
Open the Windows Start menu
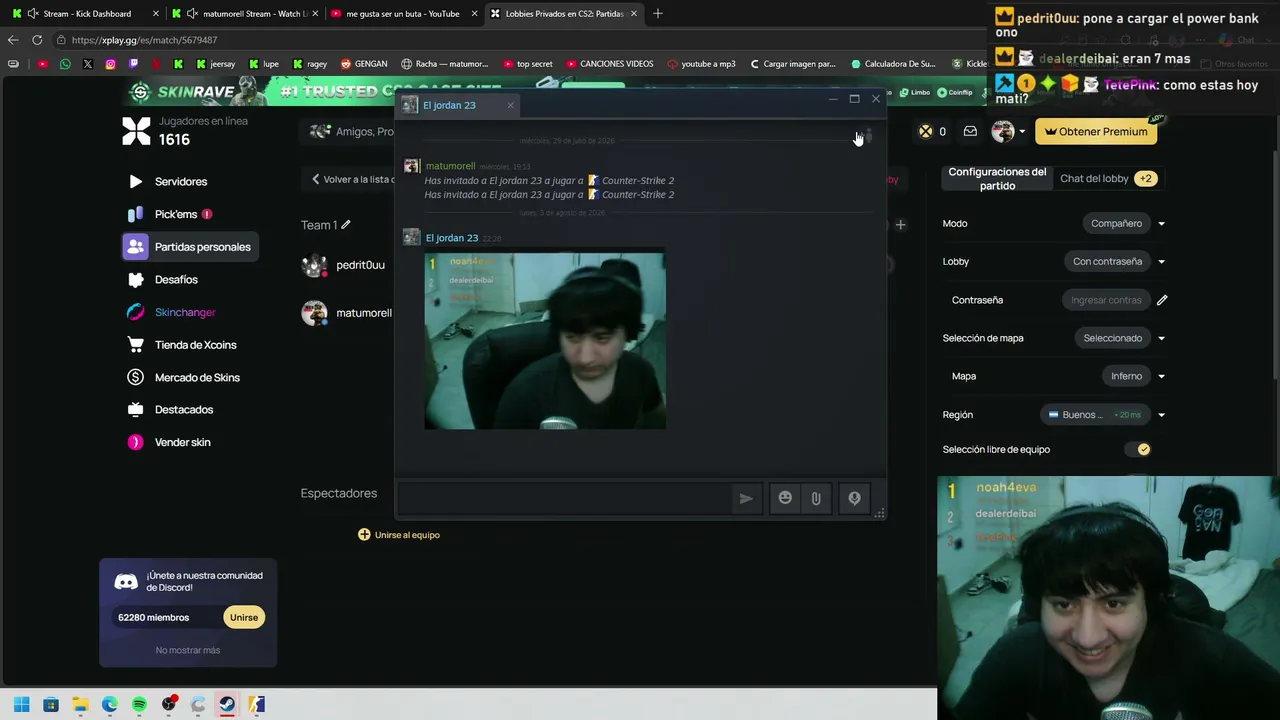[x=21, y=705]
